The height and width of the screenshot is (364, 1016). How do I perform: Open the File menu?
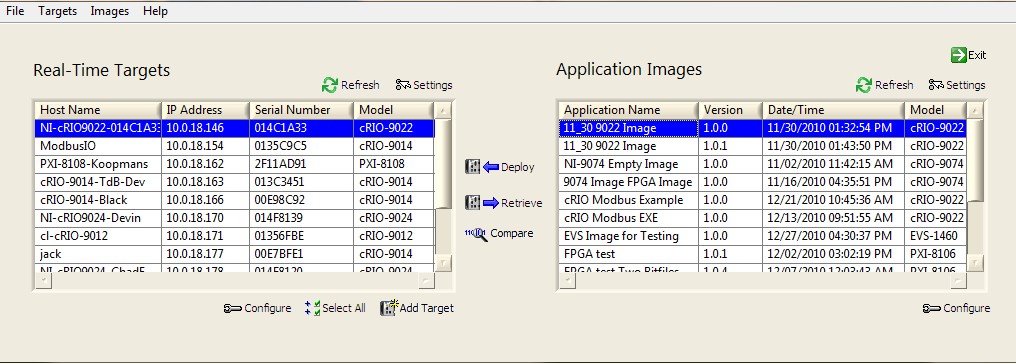point(15,11)
